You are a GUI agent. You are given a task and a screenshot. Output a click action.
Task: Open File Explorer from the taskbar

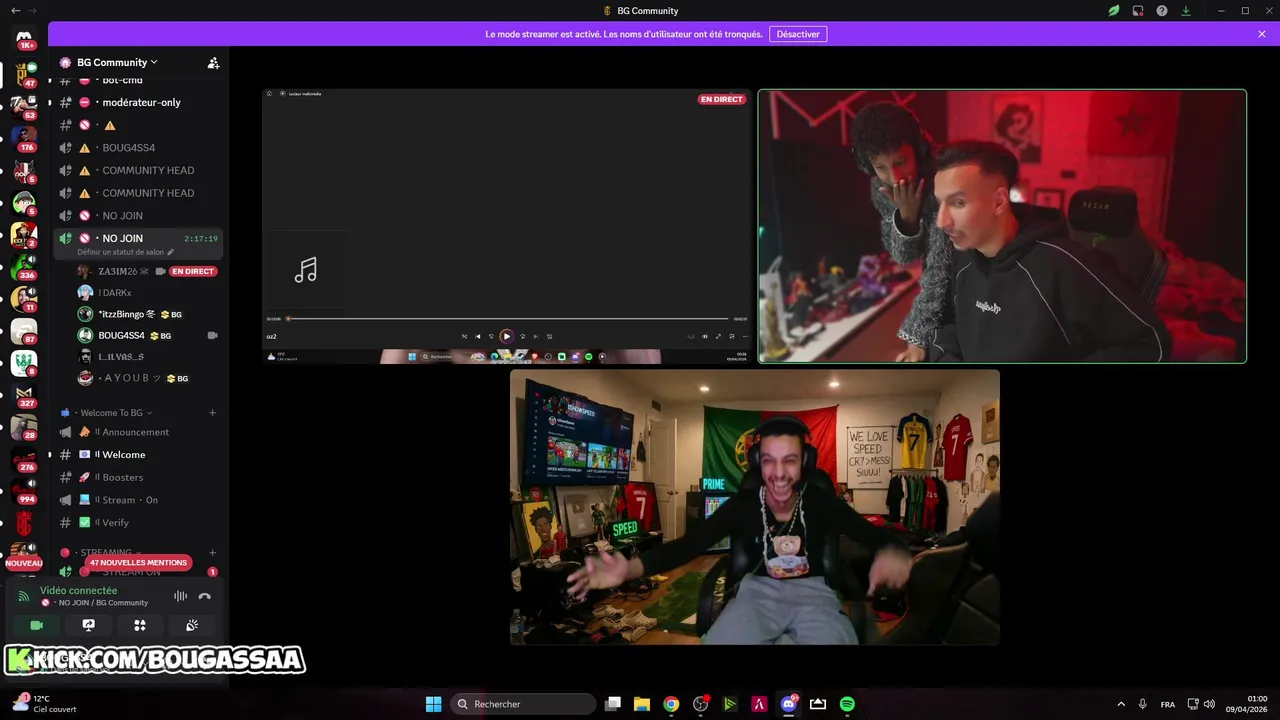coord(642,704)
